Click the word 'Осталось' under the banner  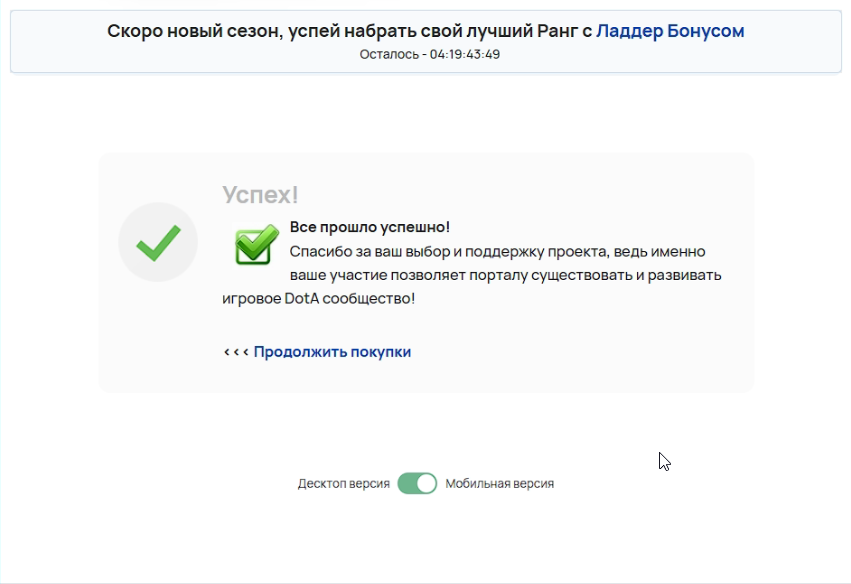pyautogui.click(x=389, y=54)
